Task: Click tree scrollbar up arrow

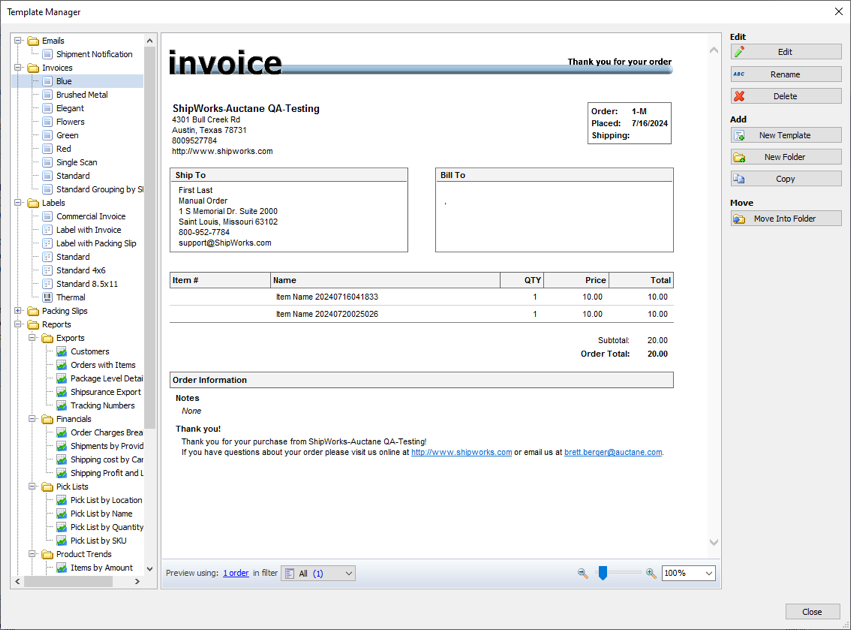Action: (x=150, y=41)
